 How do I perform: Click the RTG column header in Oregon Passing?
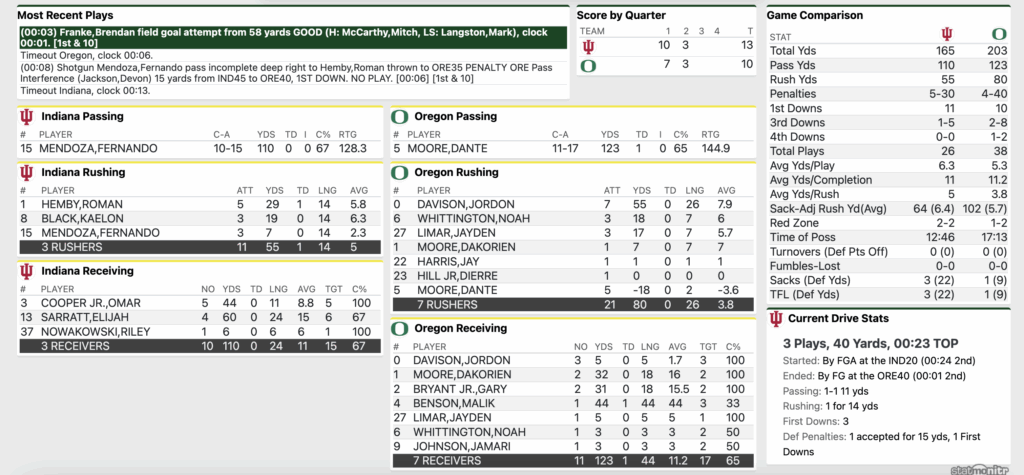710,133
